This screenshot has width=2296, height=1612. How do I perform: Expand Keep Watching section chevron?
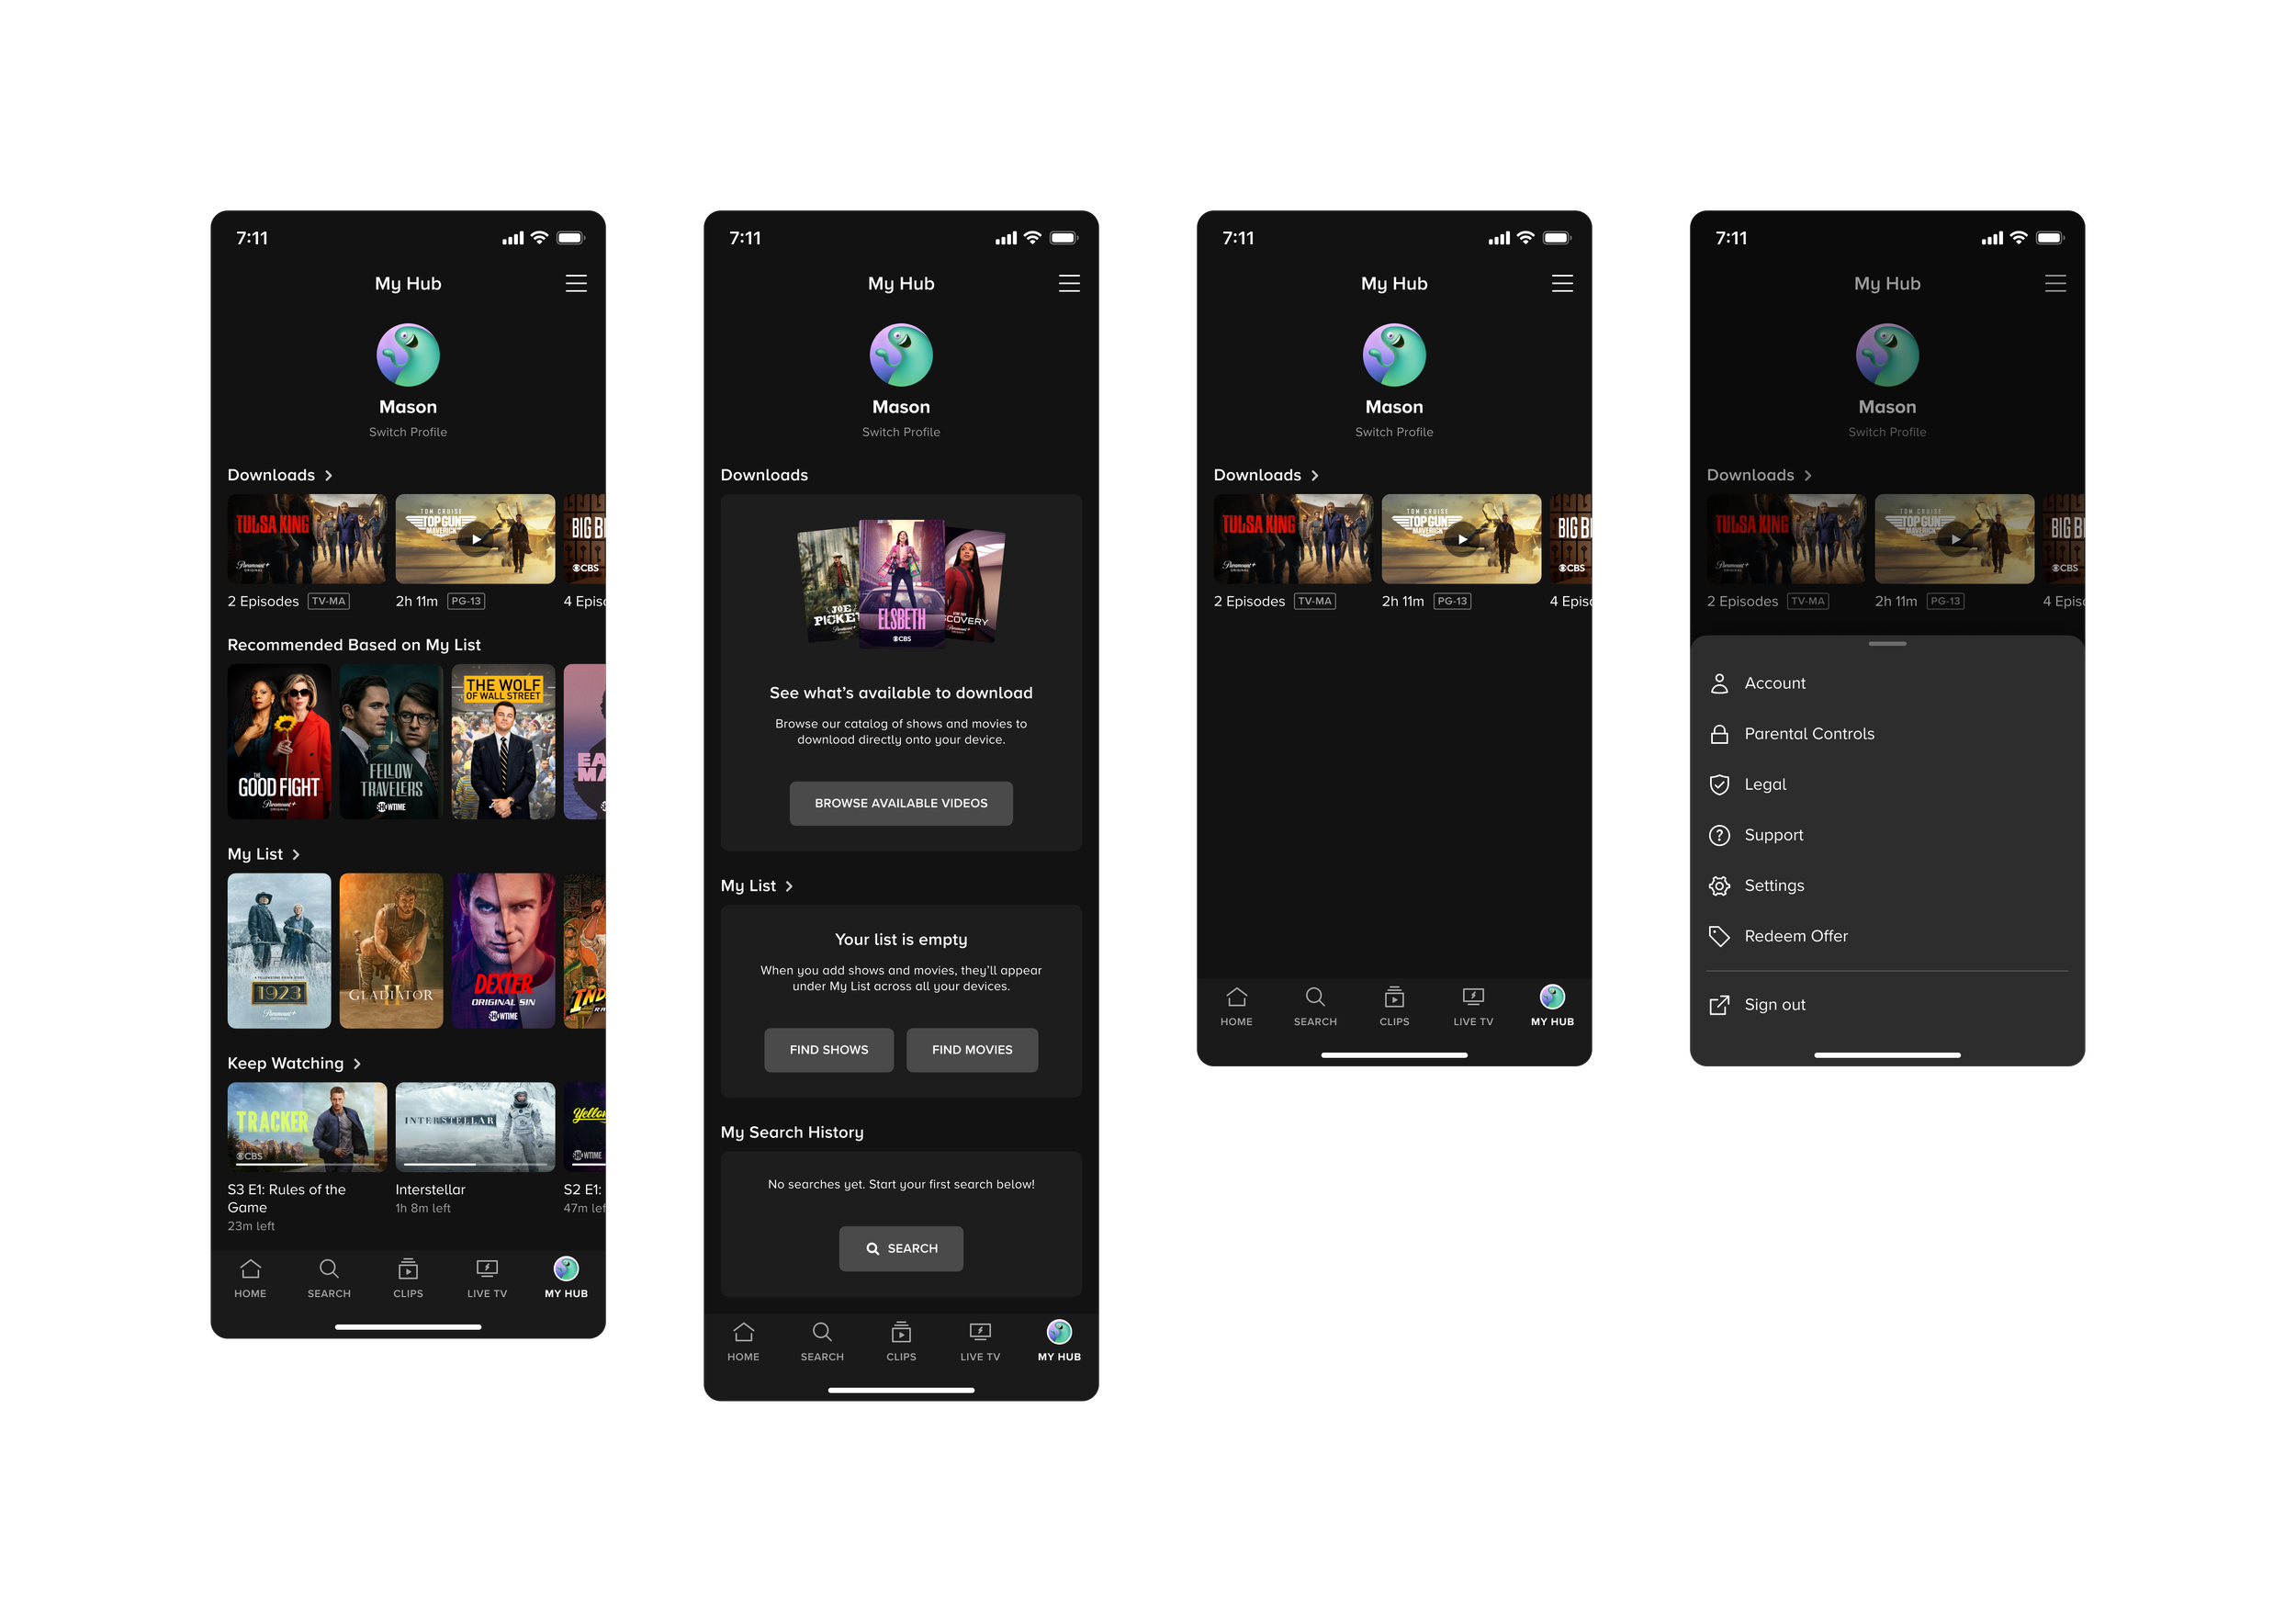pos(357,1064)
